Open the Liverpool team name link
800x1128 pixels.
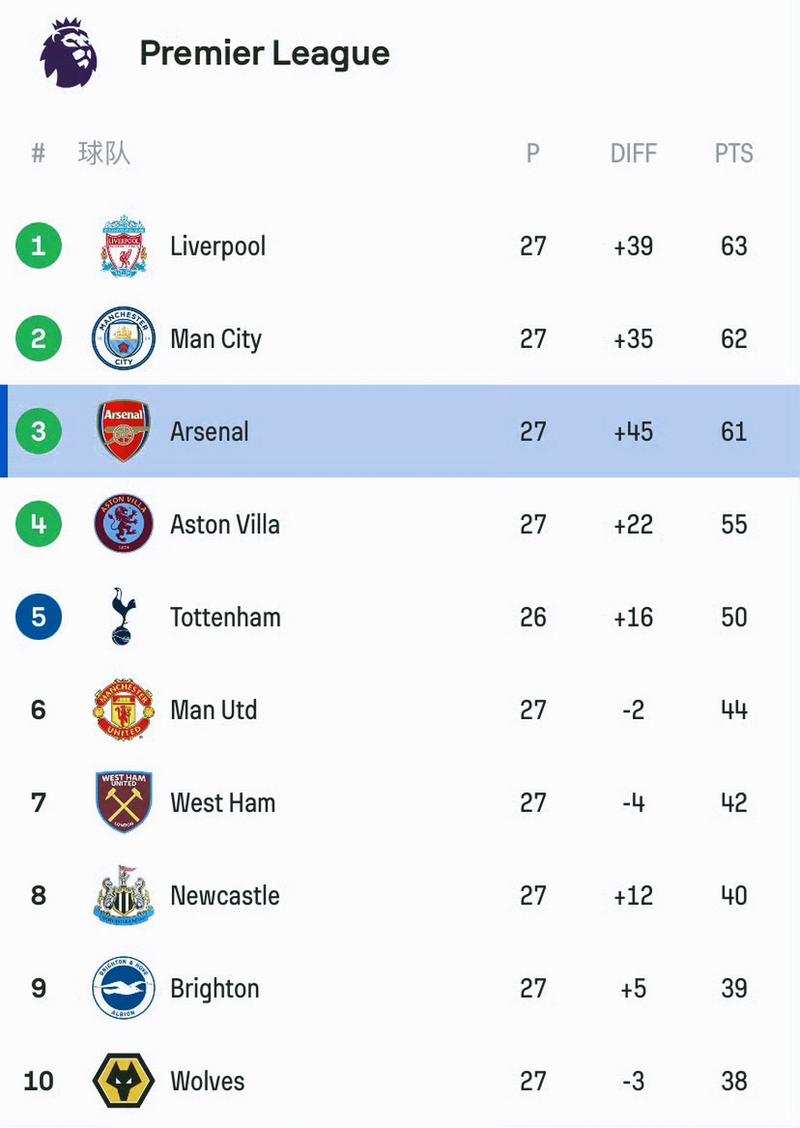(218, 247)
